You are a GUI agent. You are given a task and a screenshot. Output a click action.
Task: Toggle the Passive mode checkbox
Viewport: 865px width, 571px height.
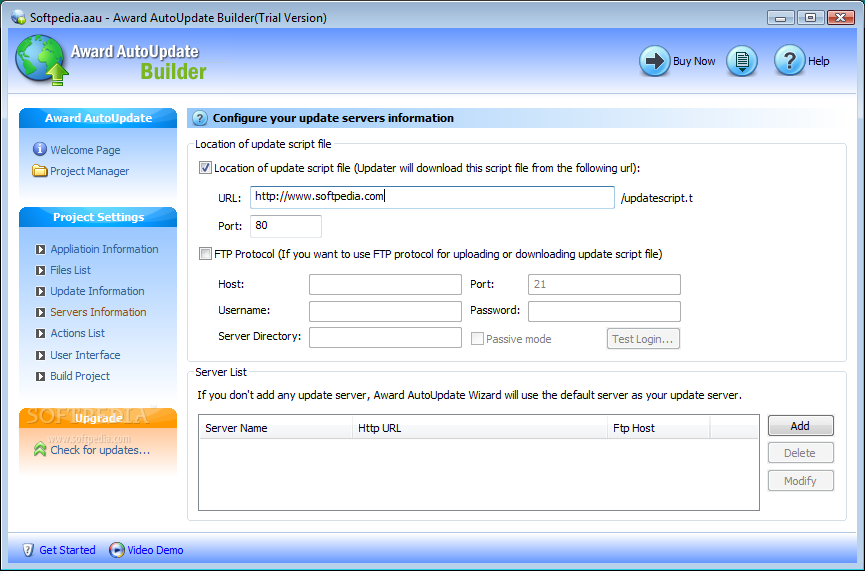point(477,339)
